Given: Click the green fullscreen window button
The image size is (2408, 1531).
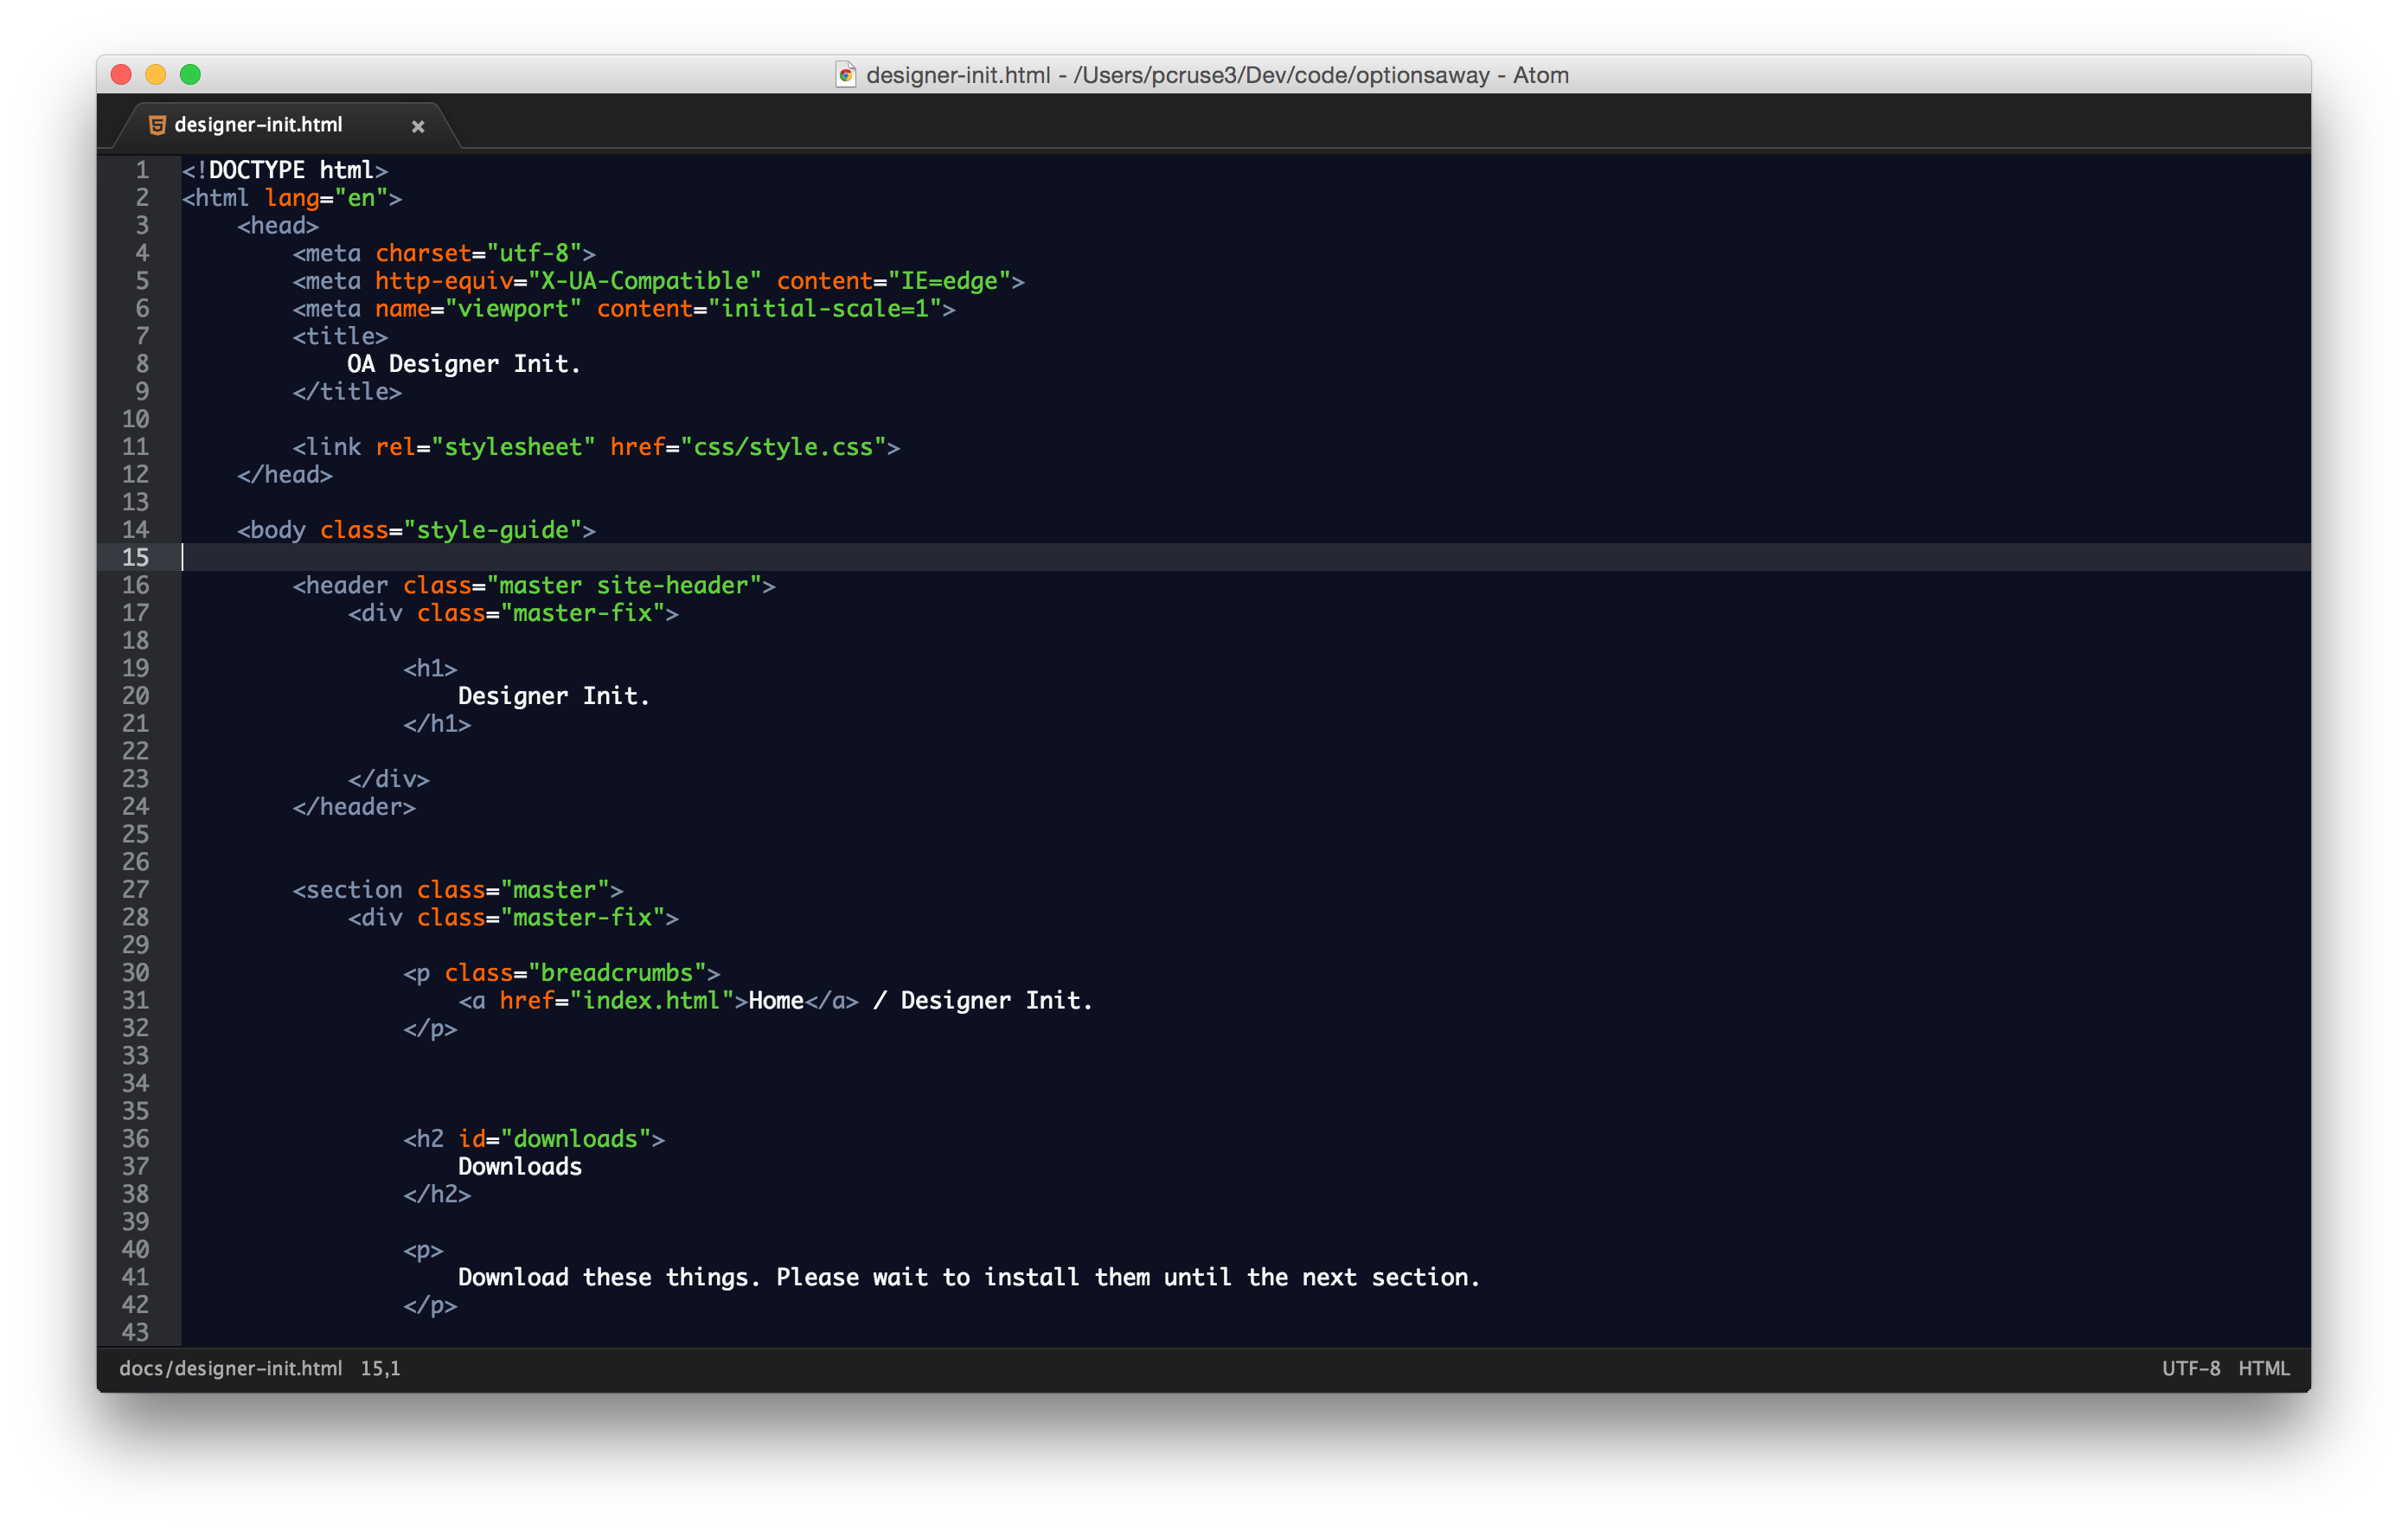Looking at the screenshot, I should point(190,75).
